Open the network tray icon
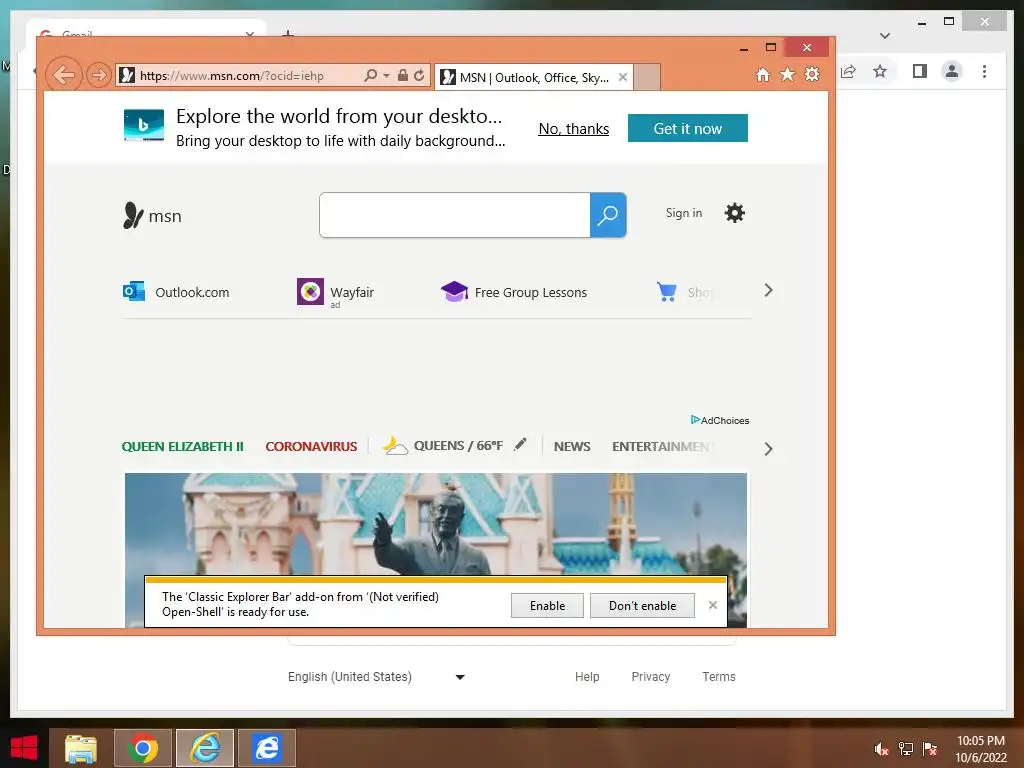This screenshot has width=1024, height=768. point(906,749)
